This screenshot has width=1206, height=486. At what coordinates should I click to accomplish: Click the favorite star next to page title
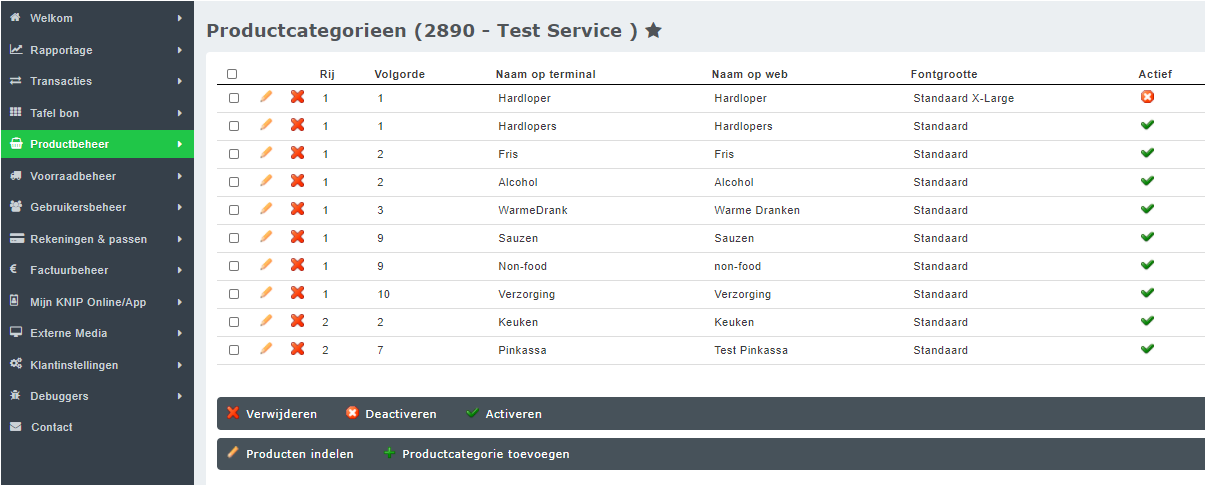653,31
